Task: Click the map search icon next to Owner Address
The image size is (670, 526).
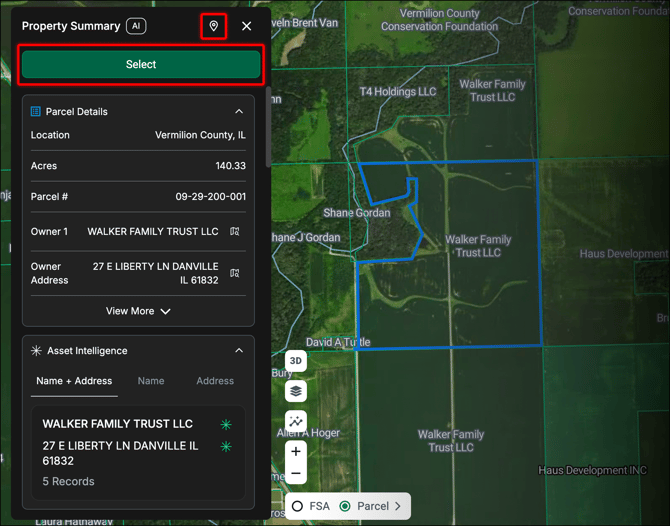Action: (x=235, y=273)
